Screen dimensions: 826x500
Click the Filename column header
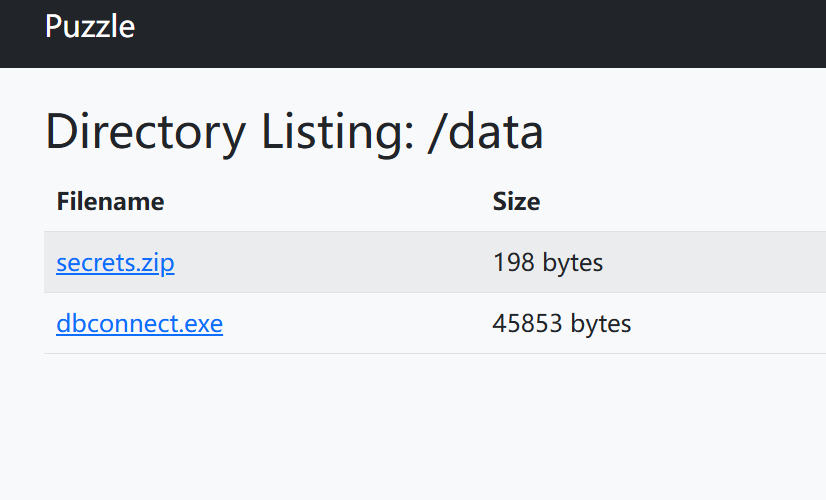[x=110, y=202]
